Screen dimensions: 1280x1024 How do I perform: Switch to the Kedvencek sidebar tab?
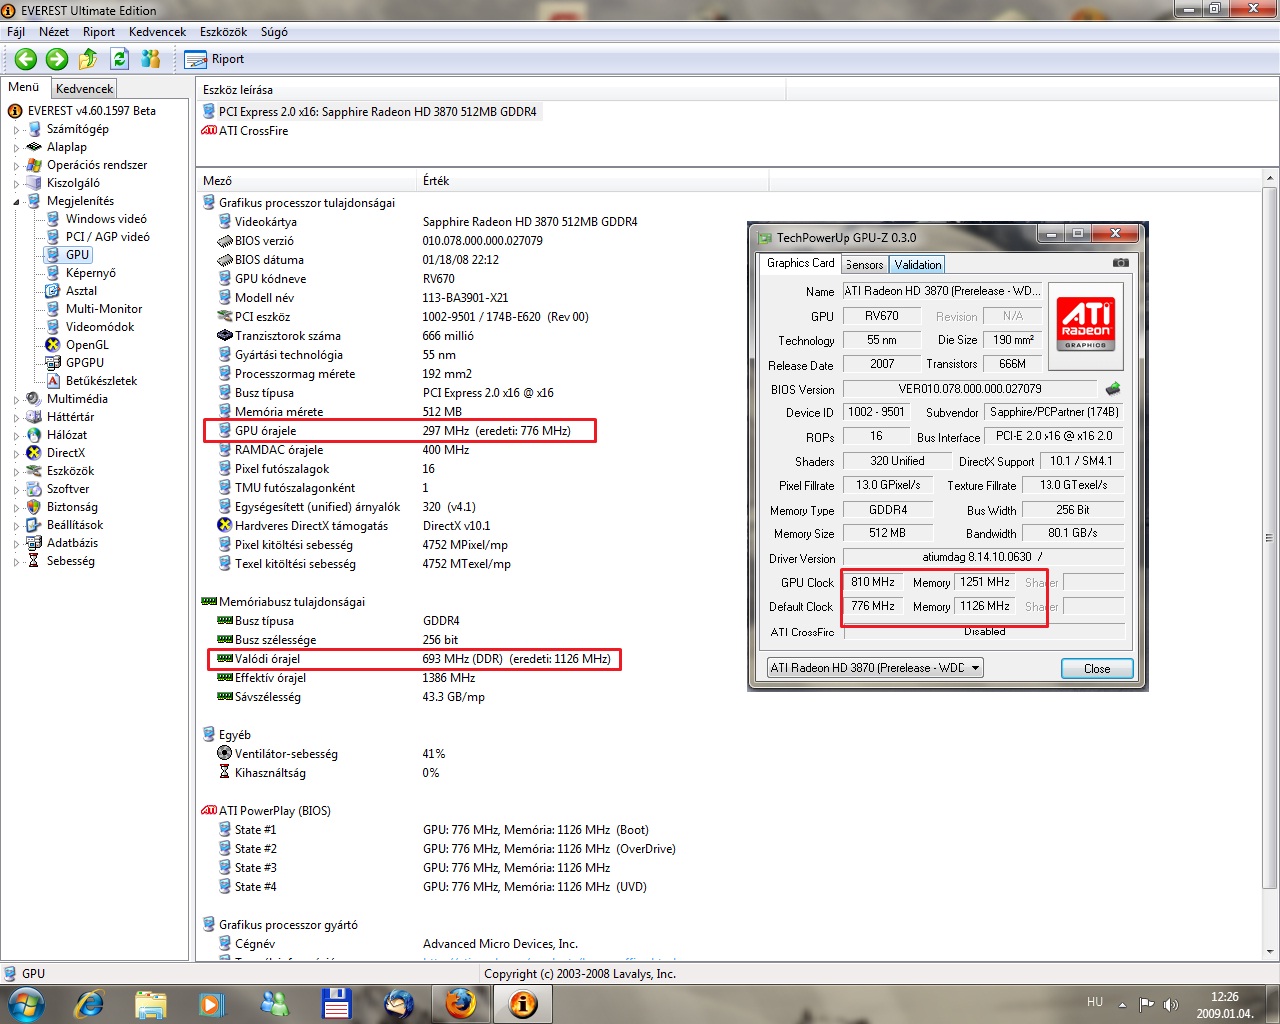(84, 89)
